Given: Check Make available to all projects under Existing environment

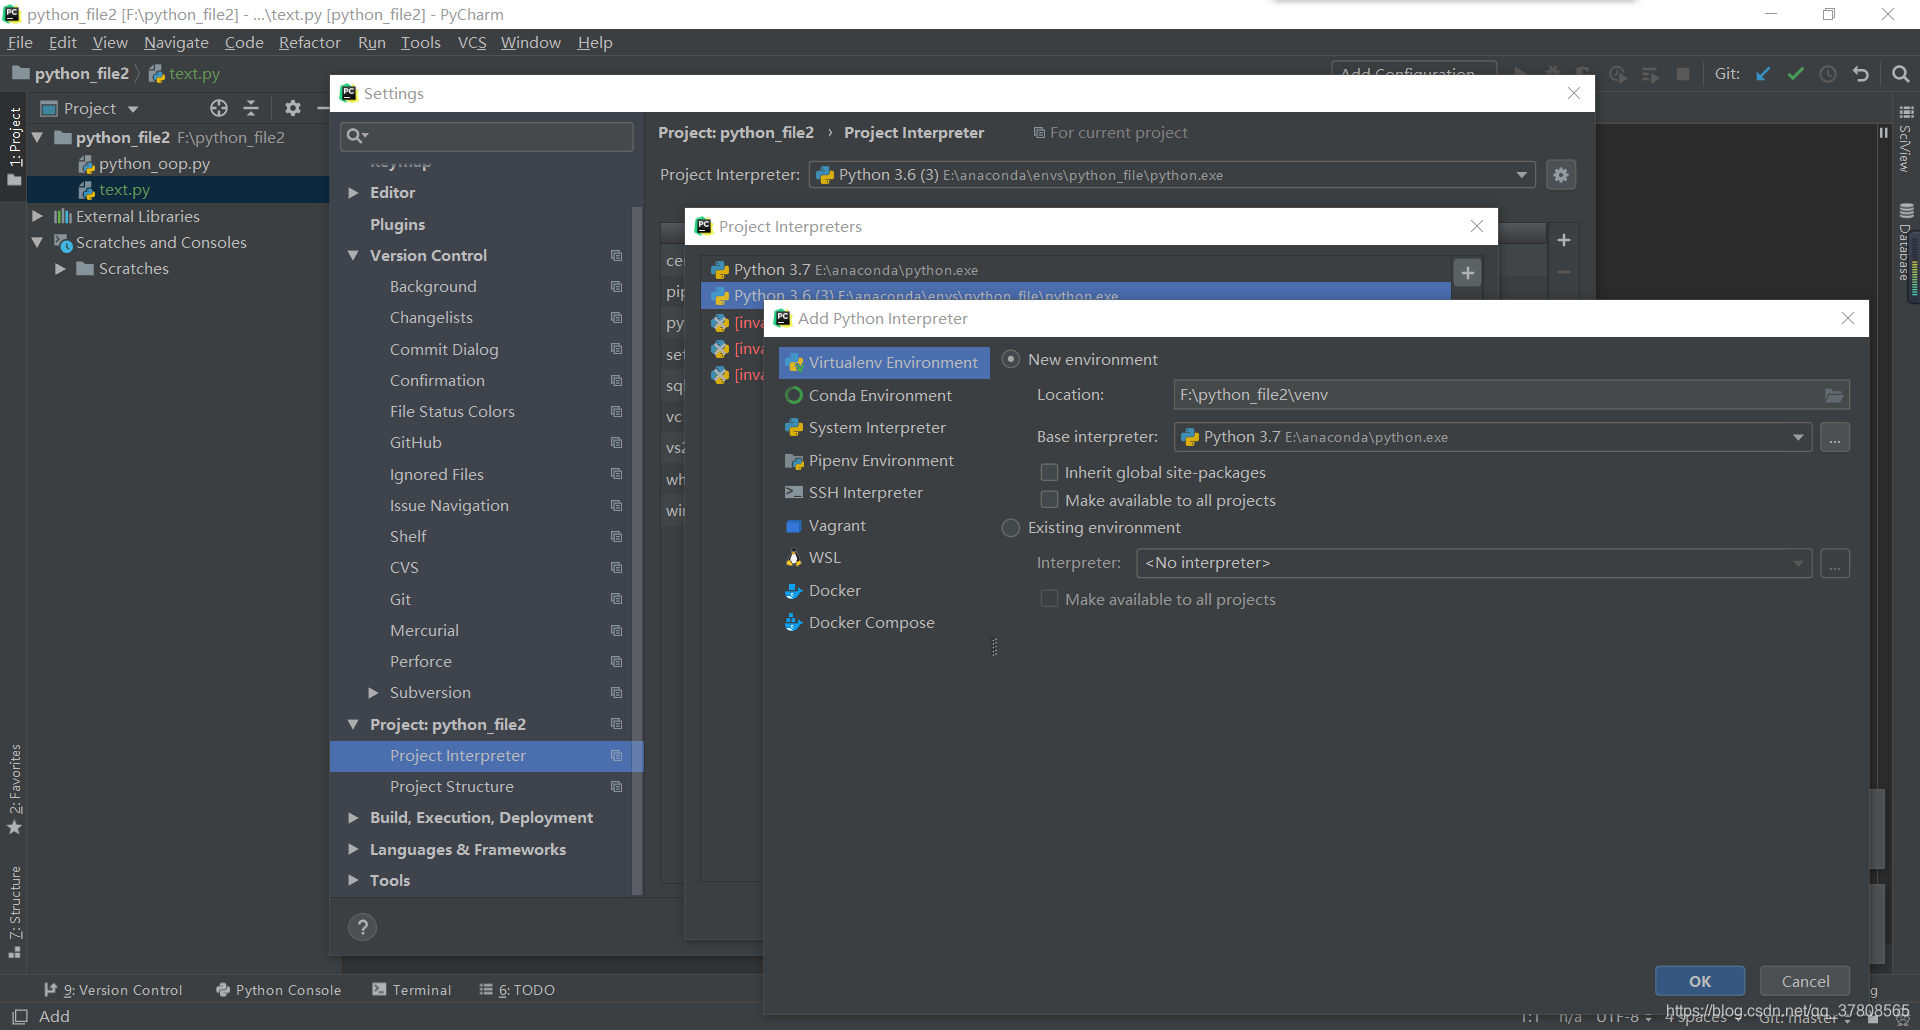Looking at the screenshot, I should pos(1049,600).
